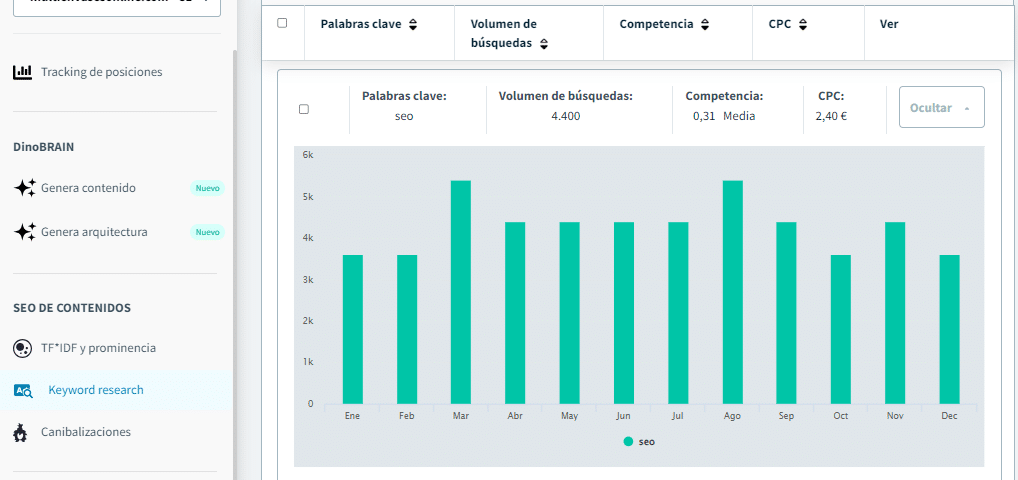Open the Tracking de posiciones link
Viewport: 1018px width, 480px height.
[101, 72]
